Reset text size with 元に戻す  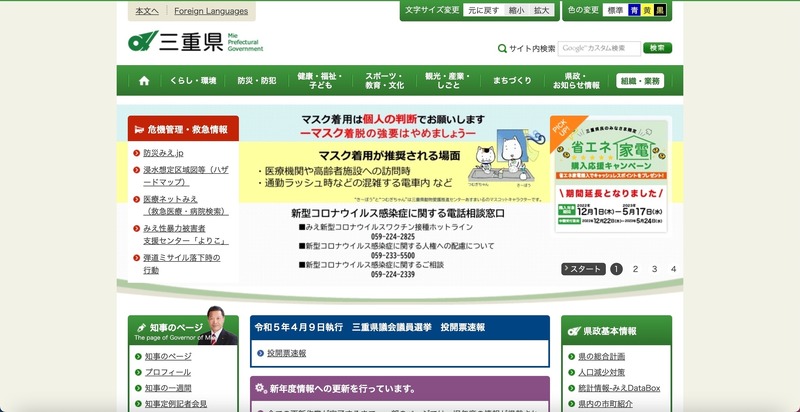[x=485, y=10]
